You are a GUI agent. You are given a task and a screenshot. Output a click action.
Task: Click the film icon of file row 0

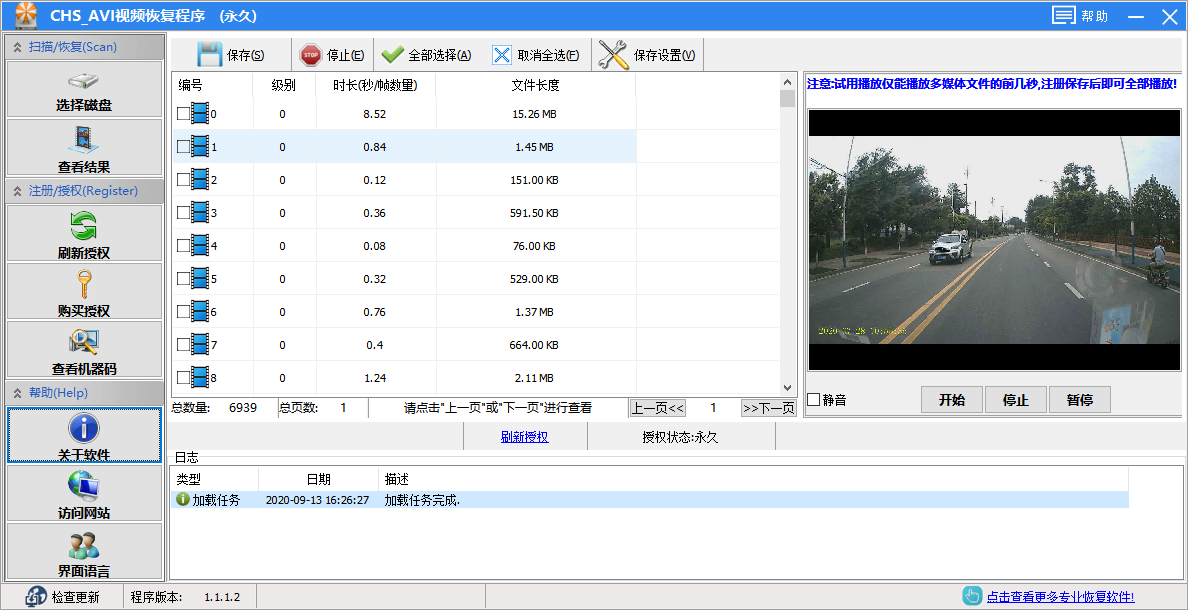coord(200,114)
